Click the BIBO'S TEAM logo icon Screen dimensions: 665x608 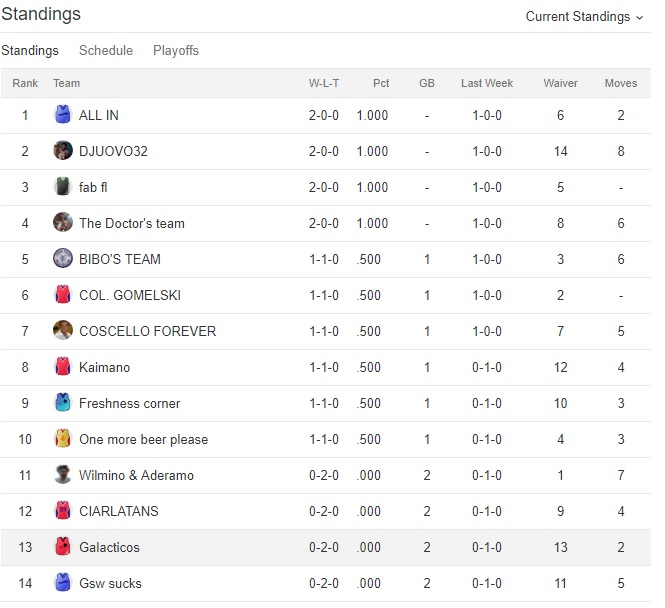pos(63,259)
